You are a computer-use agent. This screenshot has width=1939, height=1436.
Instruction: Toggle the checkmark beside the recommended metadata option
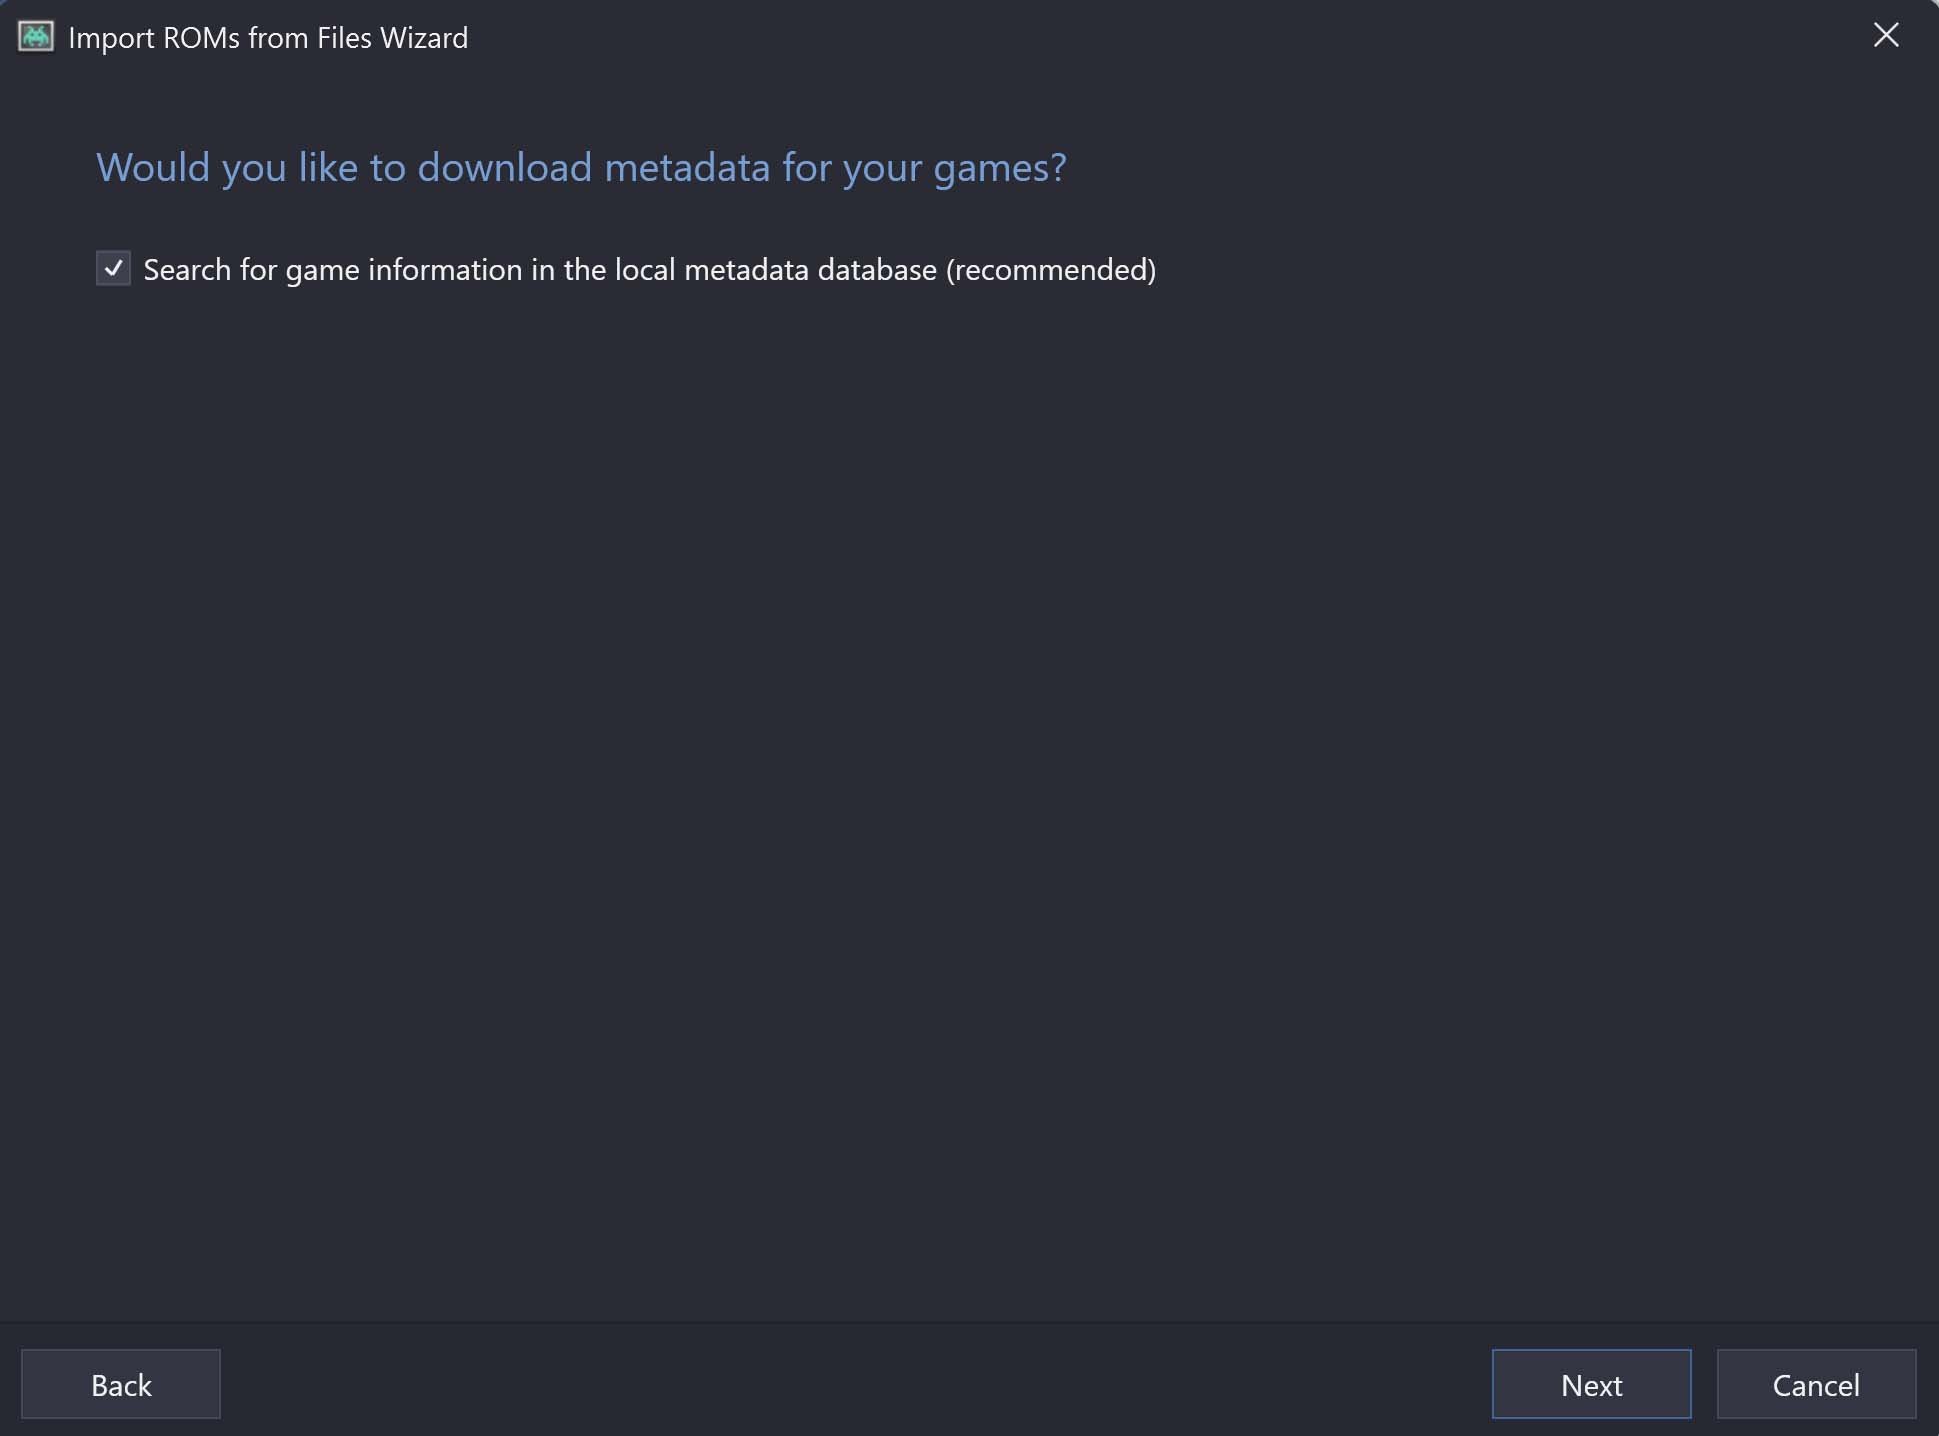click(x=113, y=268)
